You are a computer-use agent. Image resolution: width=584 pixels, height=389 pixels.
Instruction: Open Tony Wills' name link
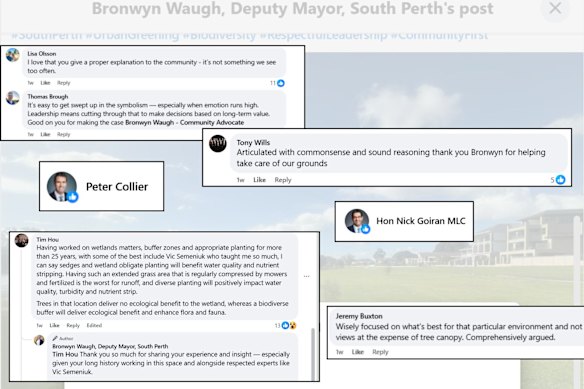point(253,142)
